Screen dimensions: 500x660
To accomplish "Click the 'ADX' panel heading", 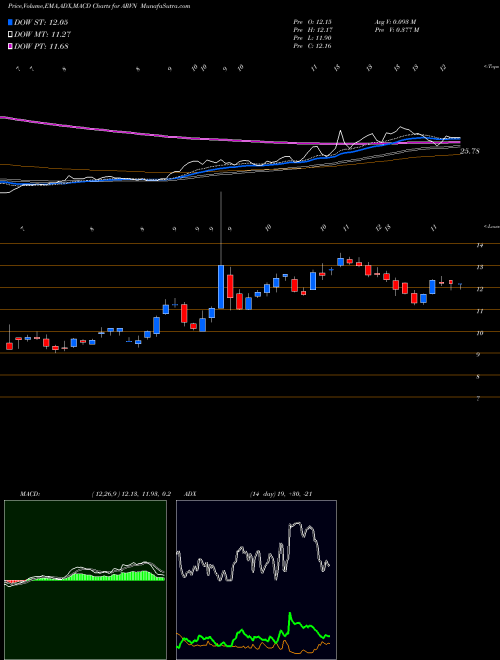I will pos(191,494).
